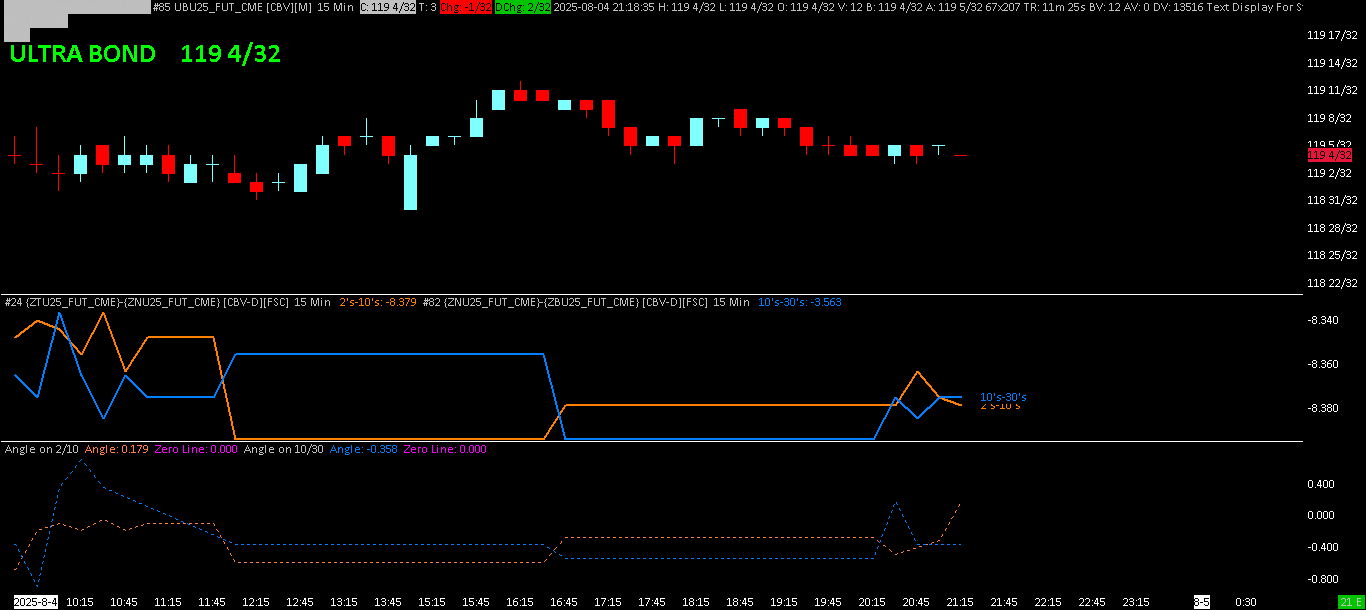Click the 12:45 time axis label
The width and height of the screenshot is (1366, 610).
[300, 602]
